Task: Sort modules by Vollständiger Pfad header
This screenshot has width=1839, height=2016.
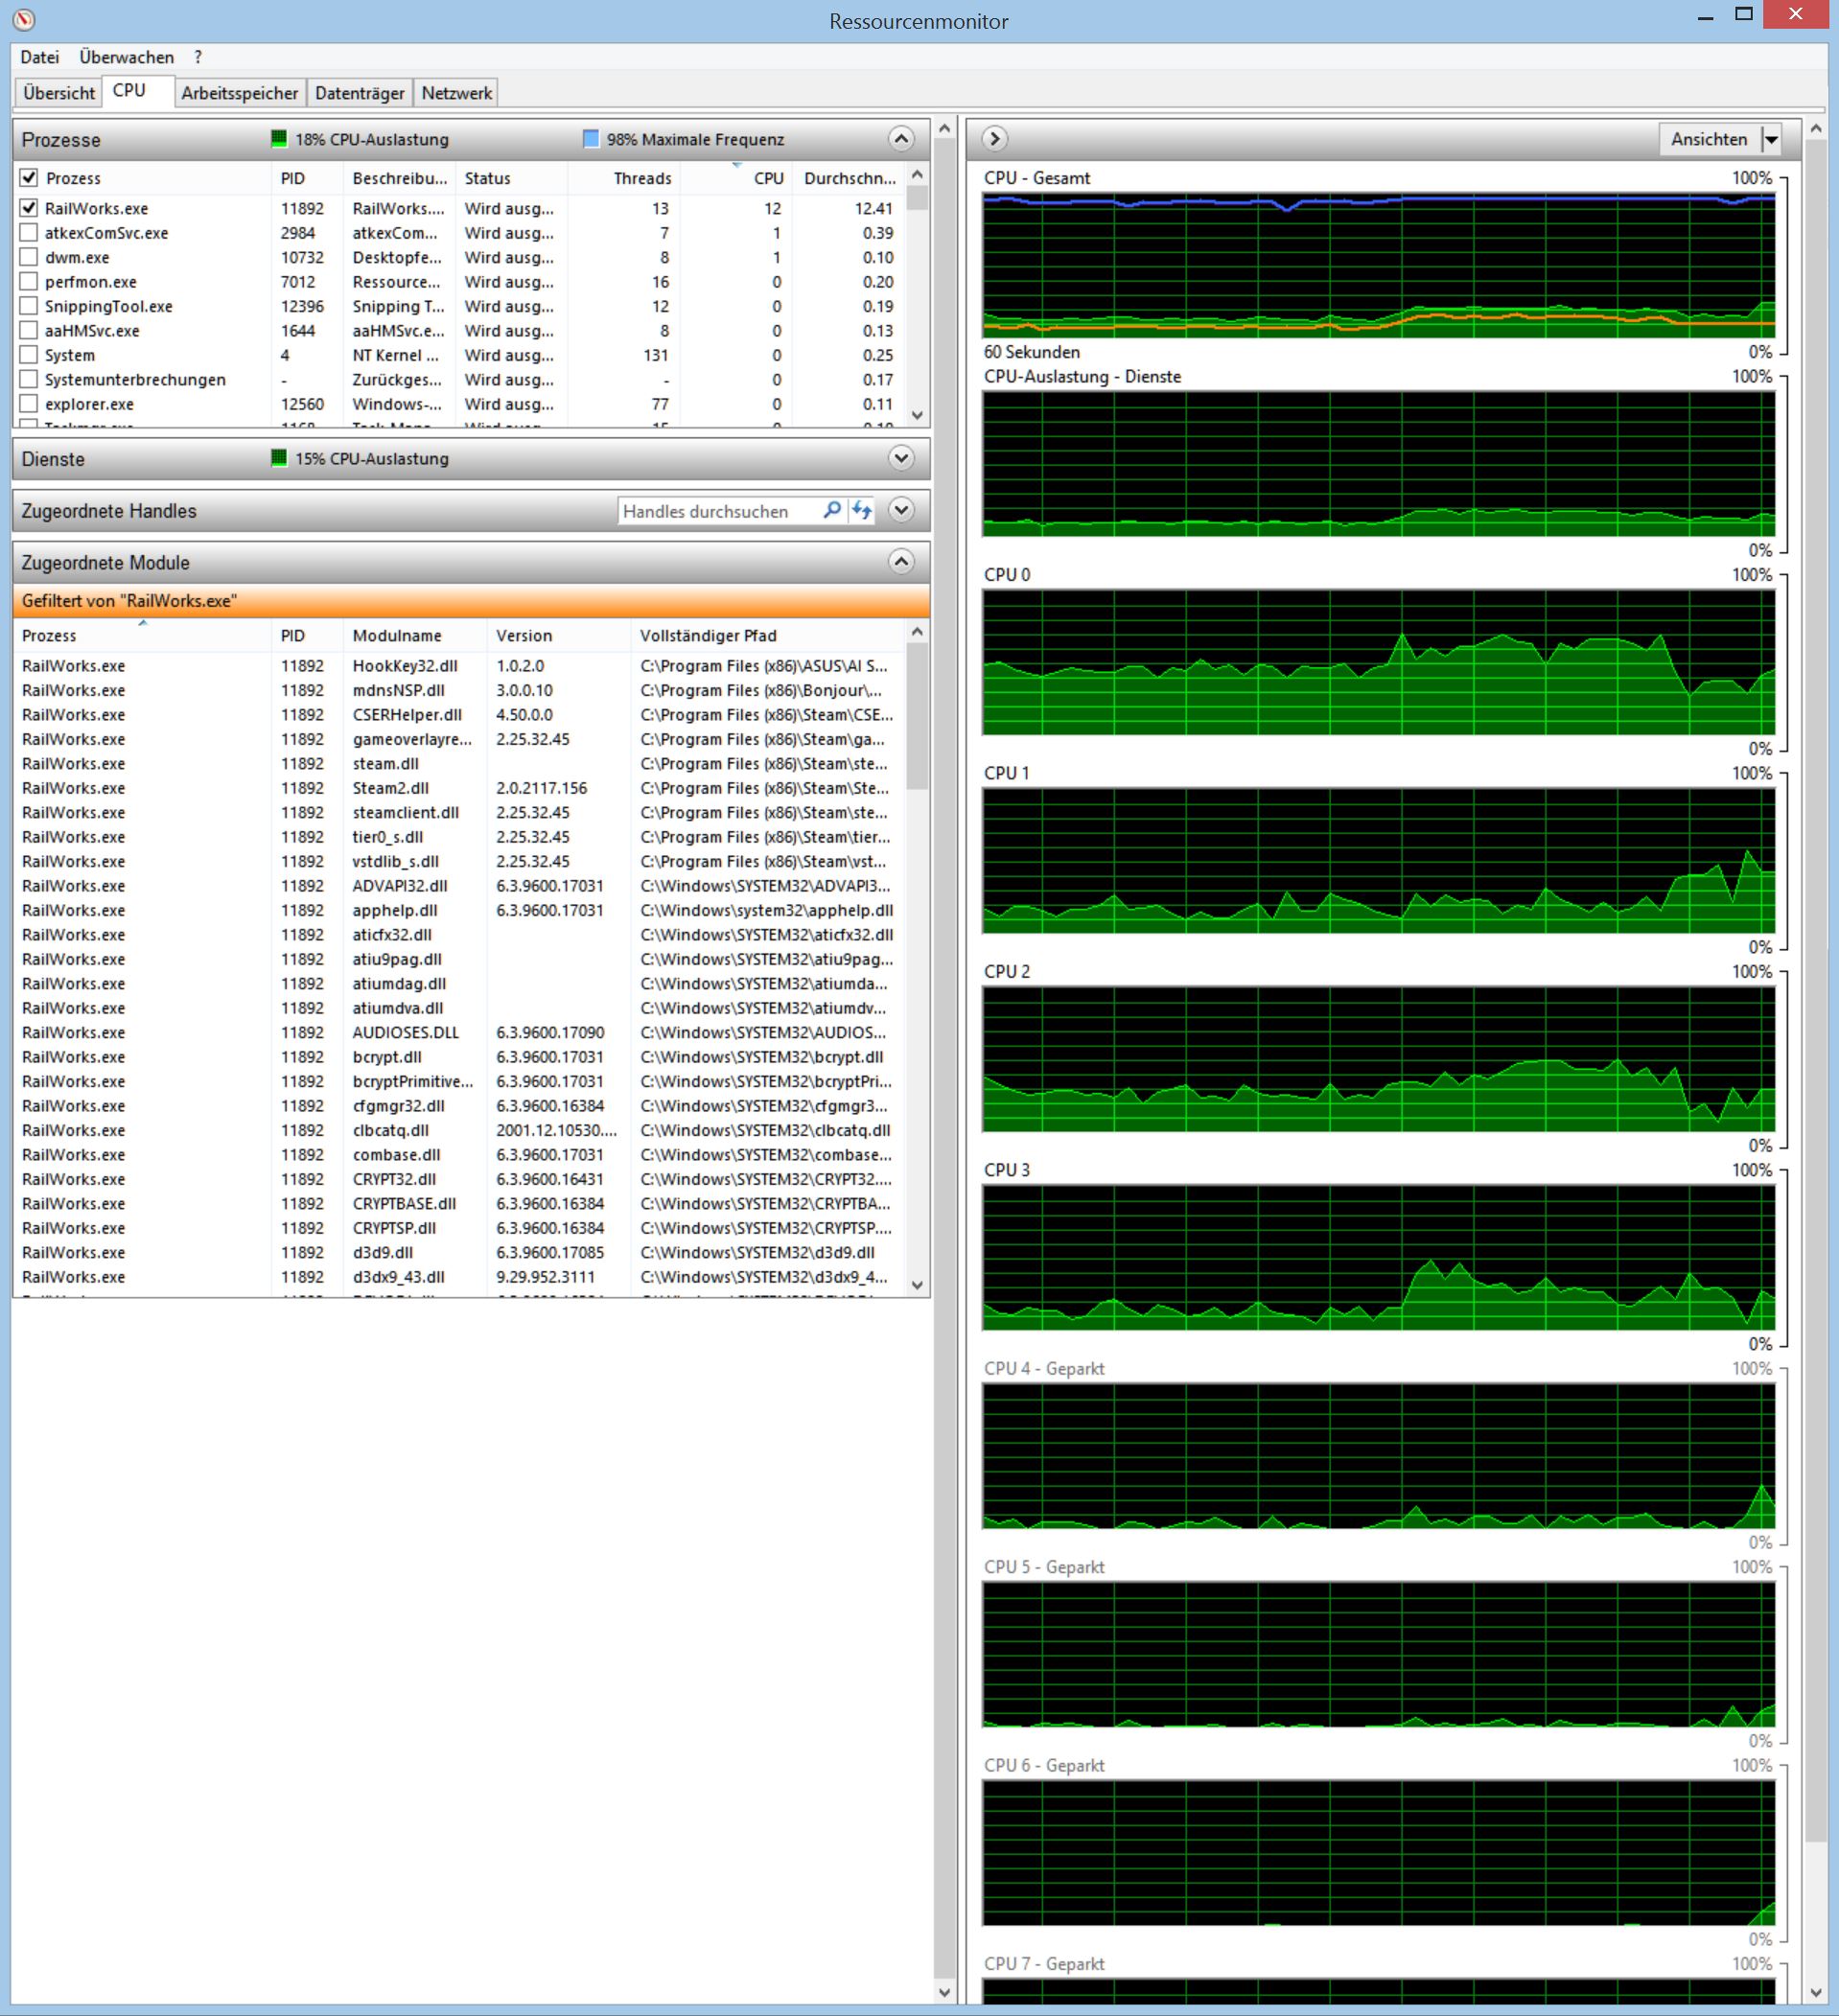Action: [768, 635]
